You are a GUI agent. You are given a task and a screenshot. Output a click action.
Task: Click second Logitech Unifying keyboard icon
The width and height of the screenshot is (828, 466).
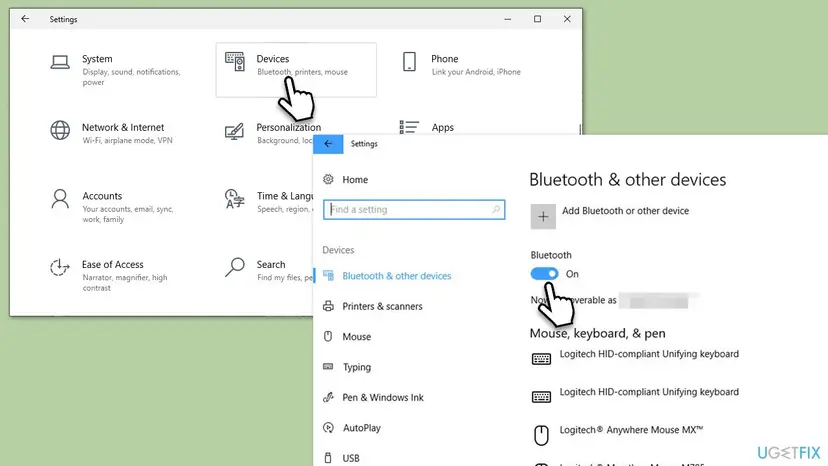(541, 397)
